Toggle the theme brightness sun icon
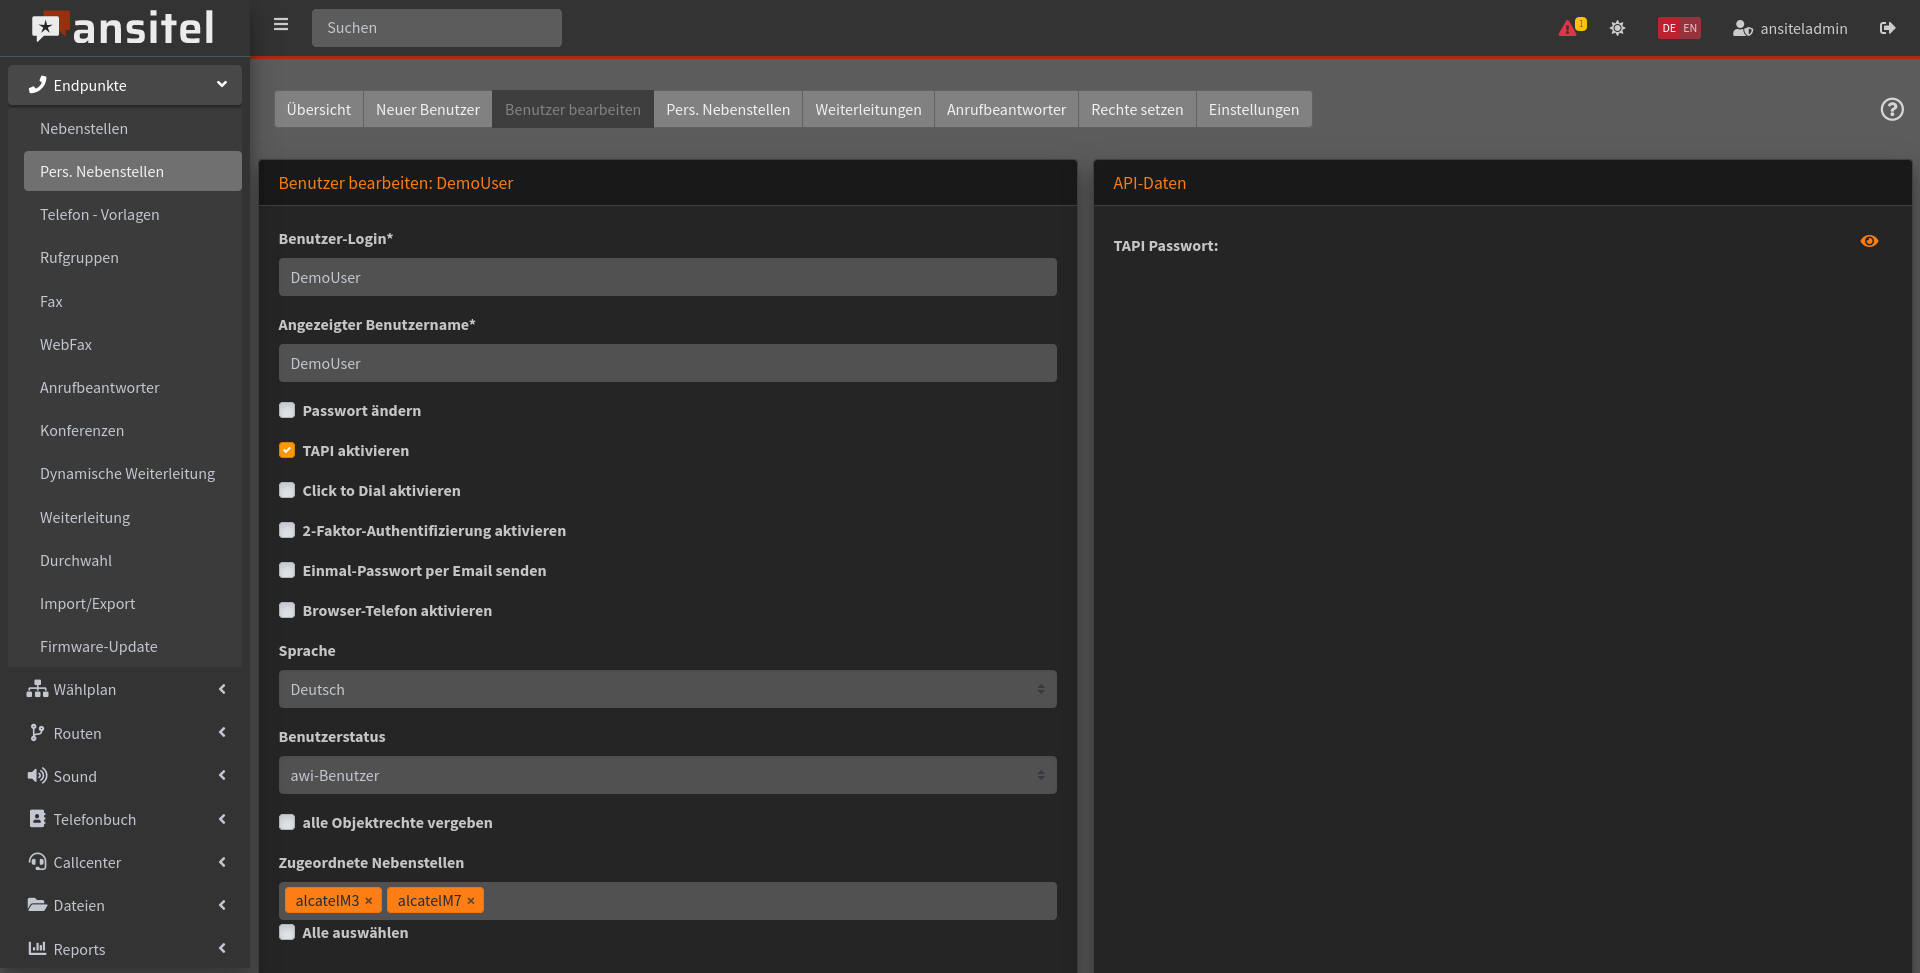Viewport: 1920px width, 973px height. pyautogui.click(x=1617, y=28)
